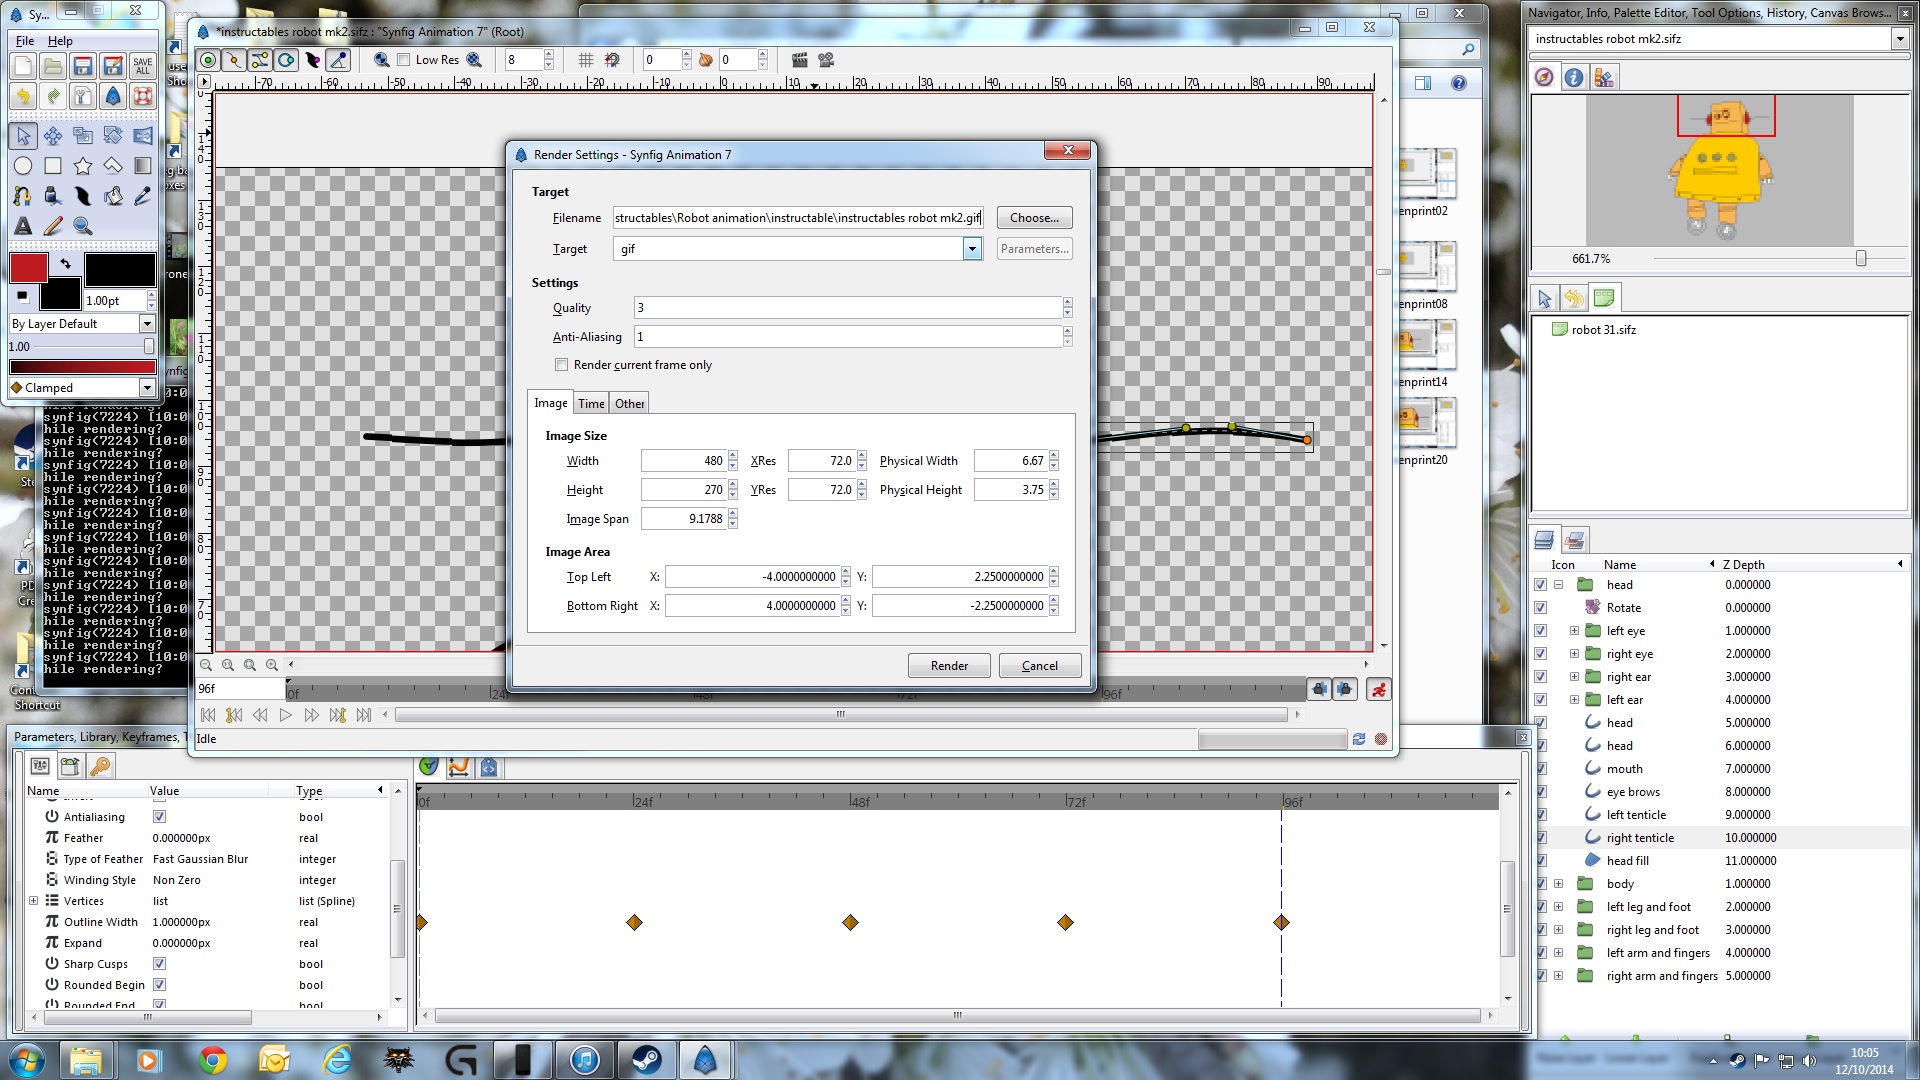Expand the Vertices parameter row
Screen dimensions: 1920x1080
(33, 901)
